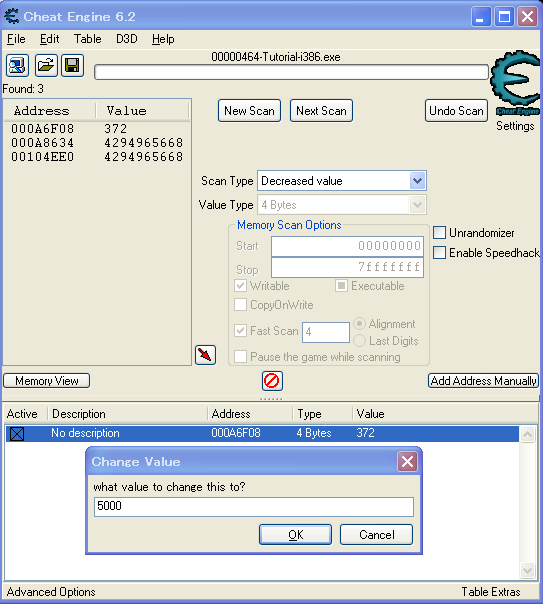Click the Undo Scan button
The width and height of the screenshot is (543, 604).
pyautogui.click(x=456, y=111)
